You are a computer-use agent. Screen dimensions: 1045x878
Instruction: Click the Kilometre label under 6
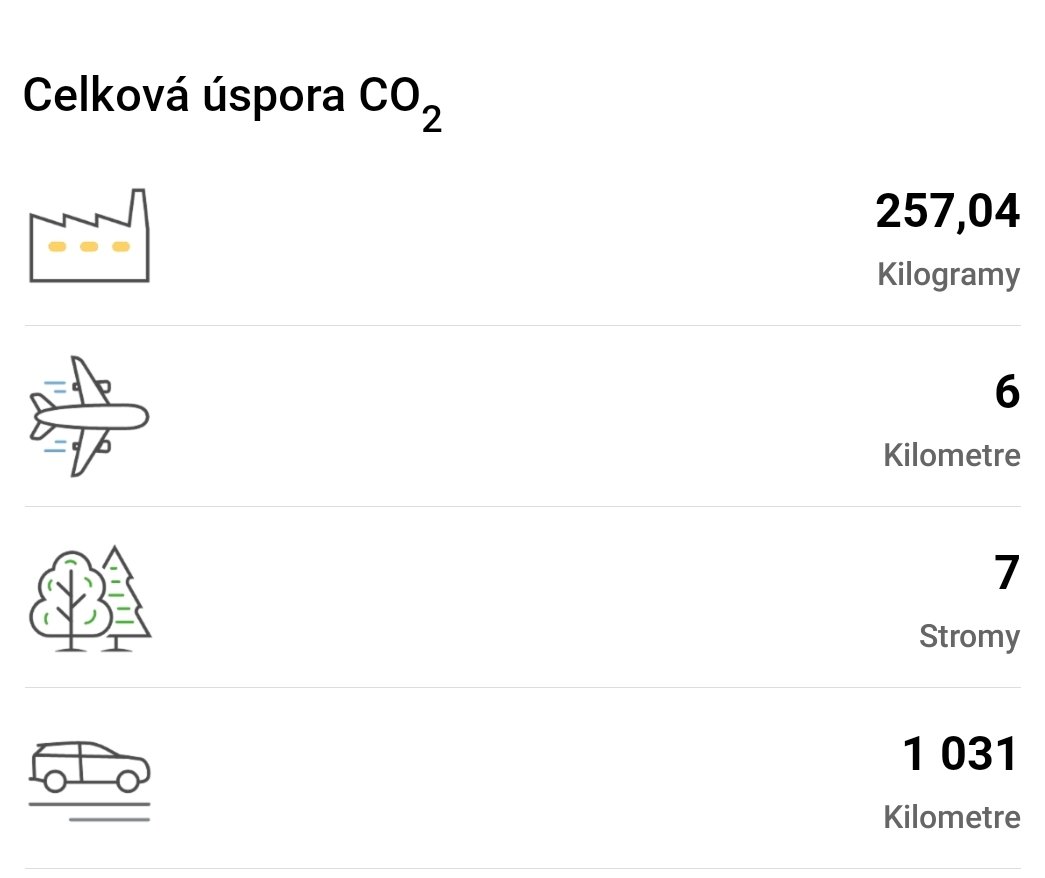[x=952, y=455]
